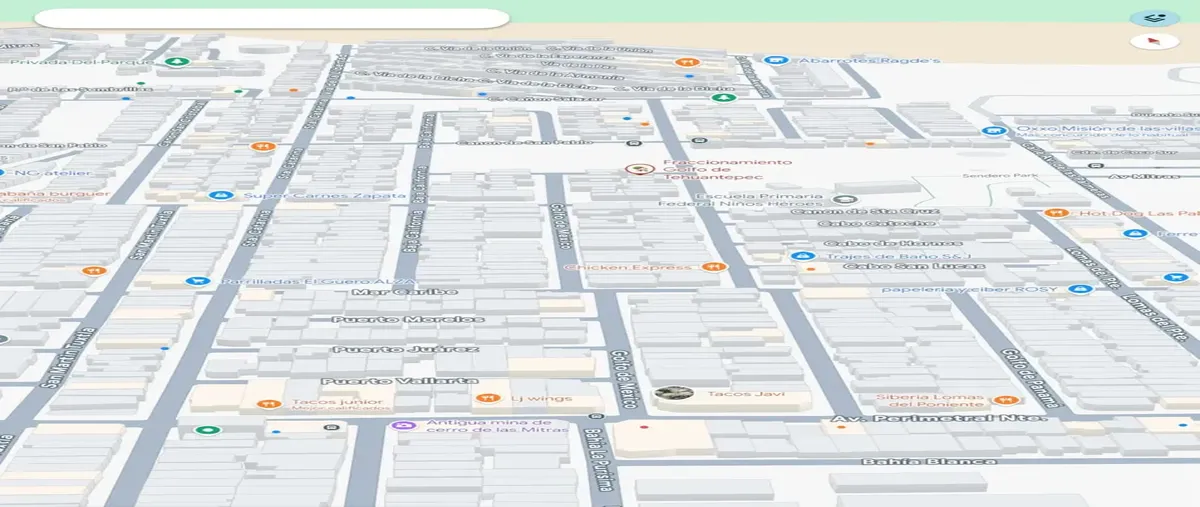
Task: Click the Puerto Morelos street label
Action: pyautogui.click(x=408, y=320)
